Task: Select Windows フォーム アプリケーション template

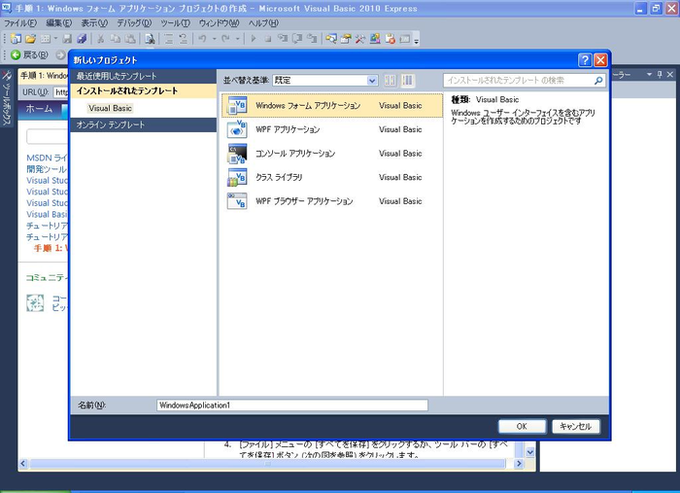Action: coord(332,105)
